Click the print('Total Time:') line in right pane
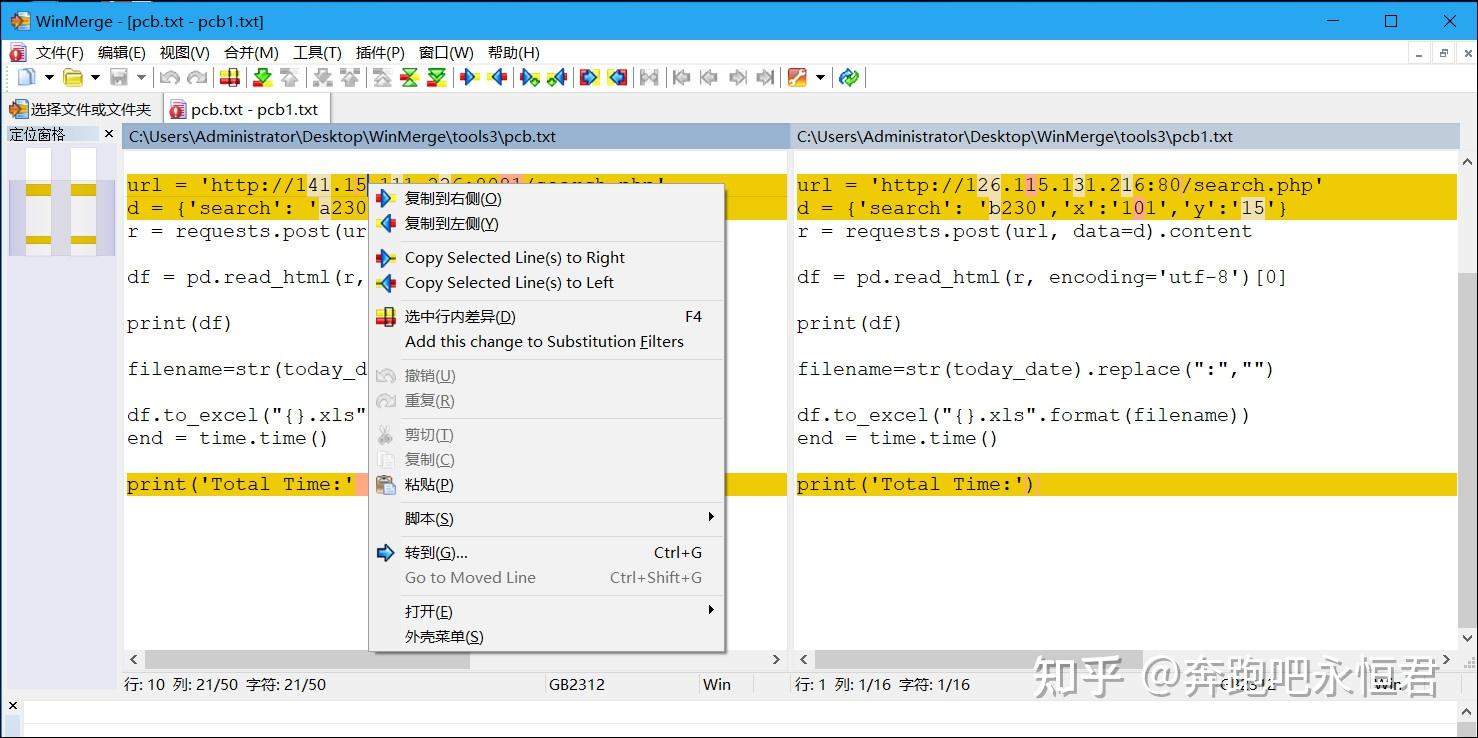Screen dimensions: 1478x738 coord(1126,484)
